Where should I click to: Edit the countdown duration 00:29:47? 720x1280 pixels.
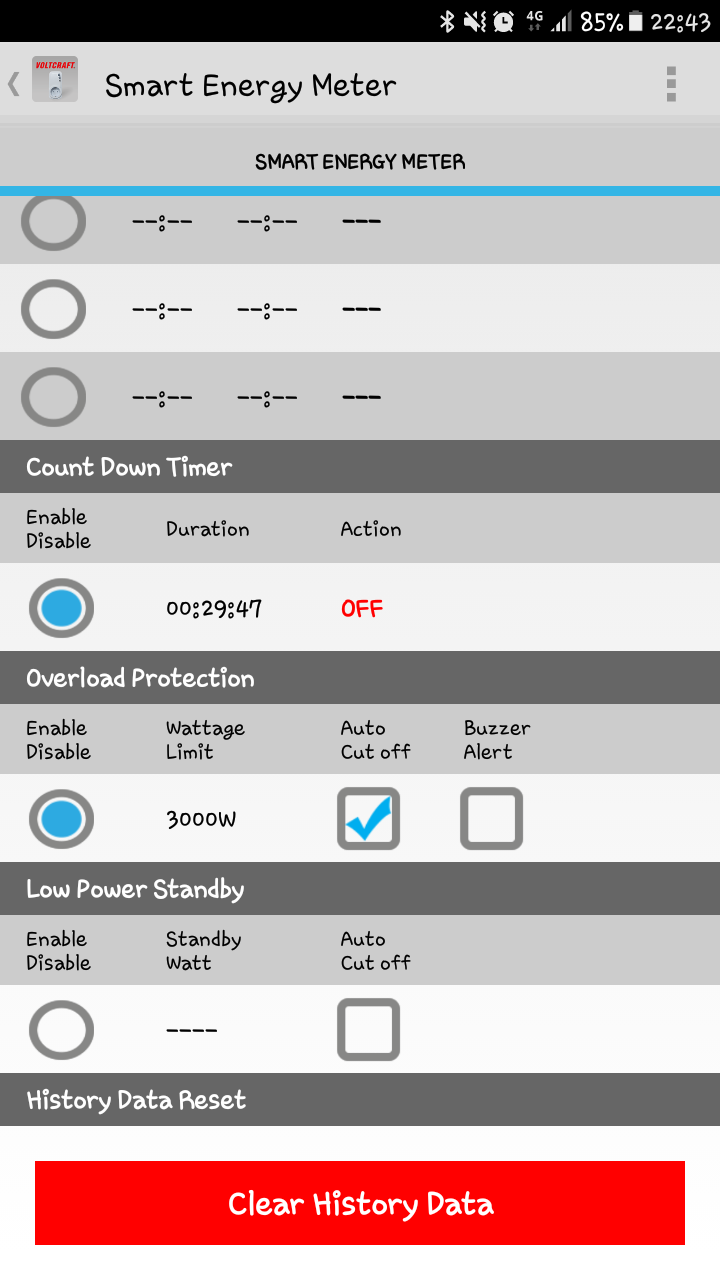click(x=214, y=609)
